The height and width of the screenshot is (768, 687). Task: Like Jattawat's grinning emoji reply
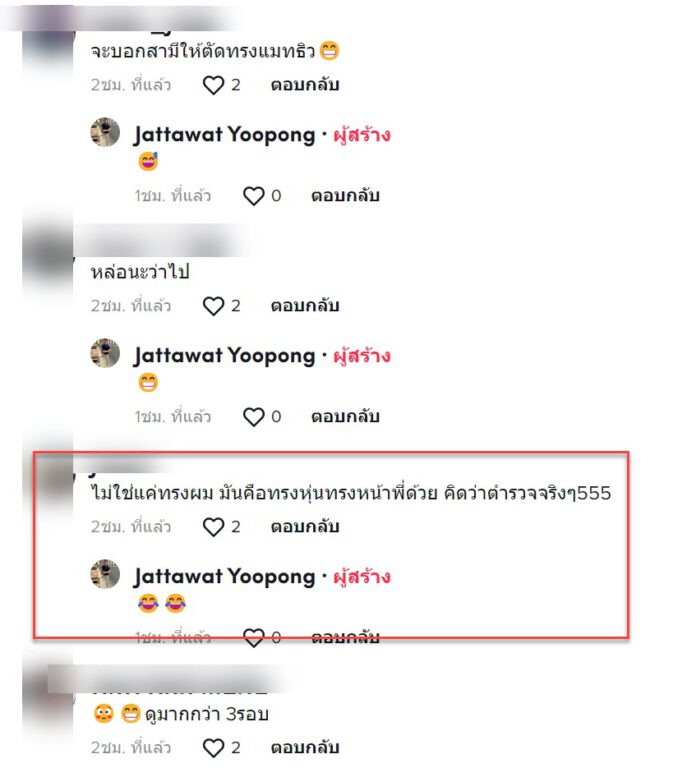coord(254,417)
